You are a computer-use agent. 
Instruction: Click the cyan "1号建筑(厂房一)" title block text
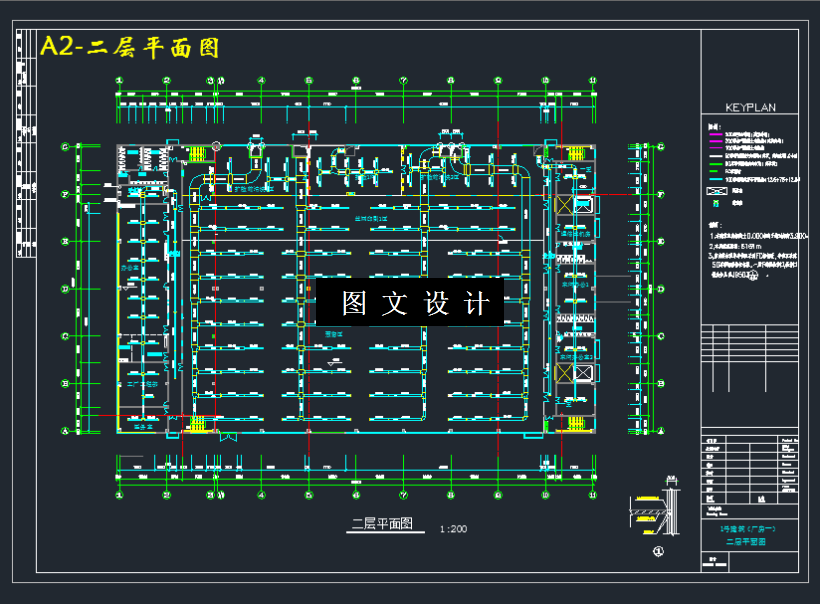[x=747, y=529]
